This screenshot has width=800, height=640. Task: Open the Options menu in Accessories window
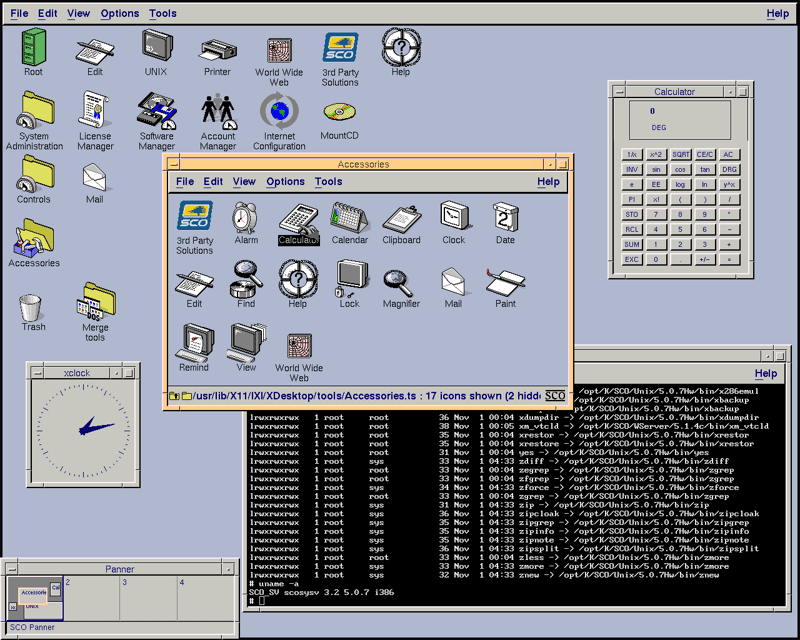[x=285, y=182]
